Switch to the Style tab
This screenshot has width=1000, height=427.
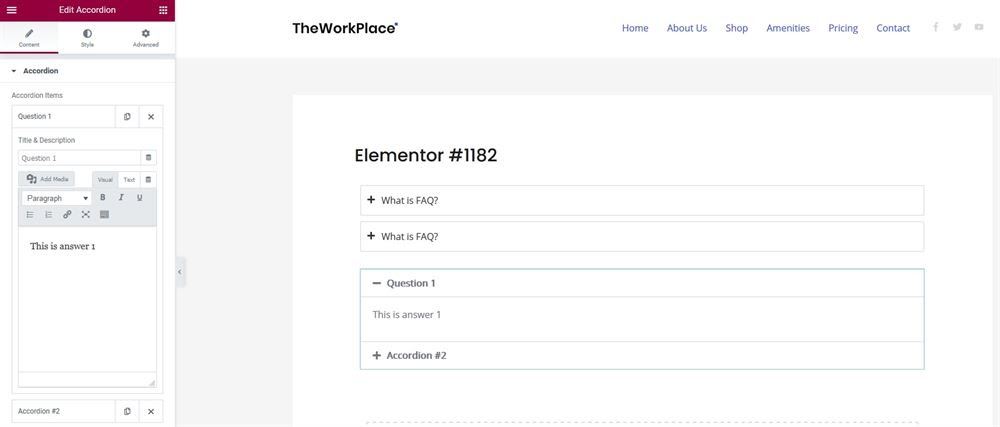tap(87, 38)
